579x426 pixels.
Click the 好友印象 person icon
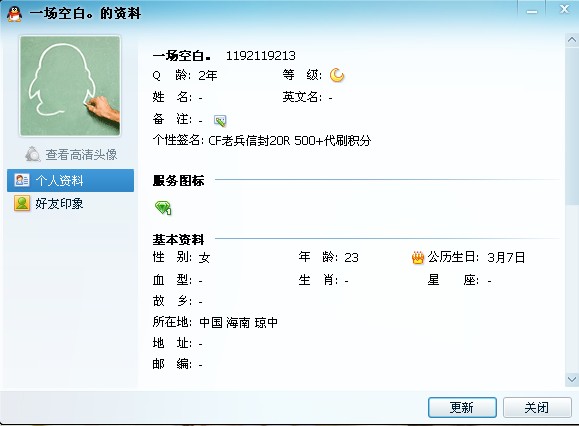[22, 203]
